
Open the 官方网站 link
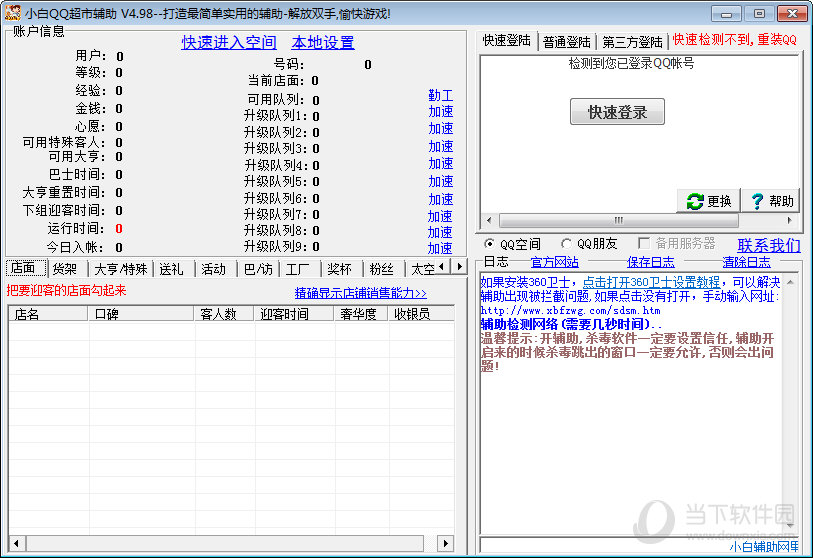[554, 262]
